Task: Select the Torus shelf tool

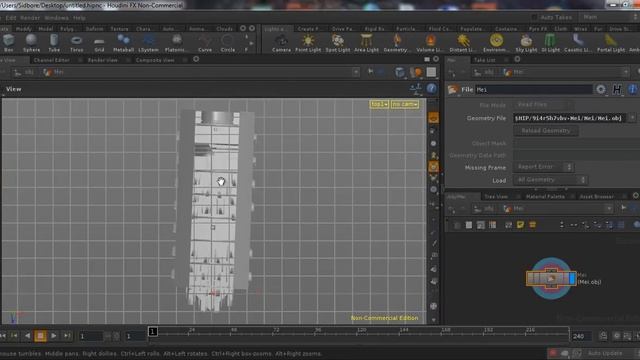Action: coord(76,43)
